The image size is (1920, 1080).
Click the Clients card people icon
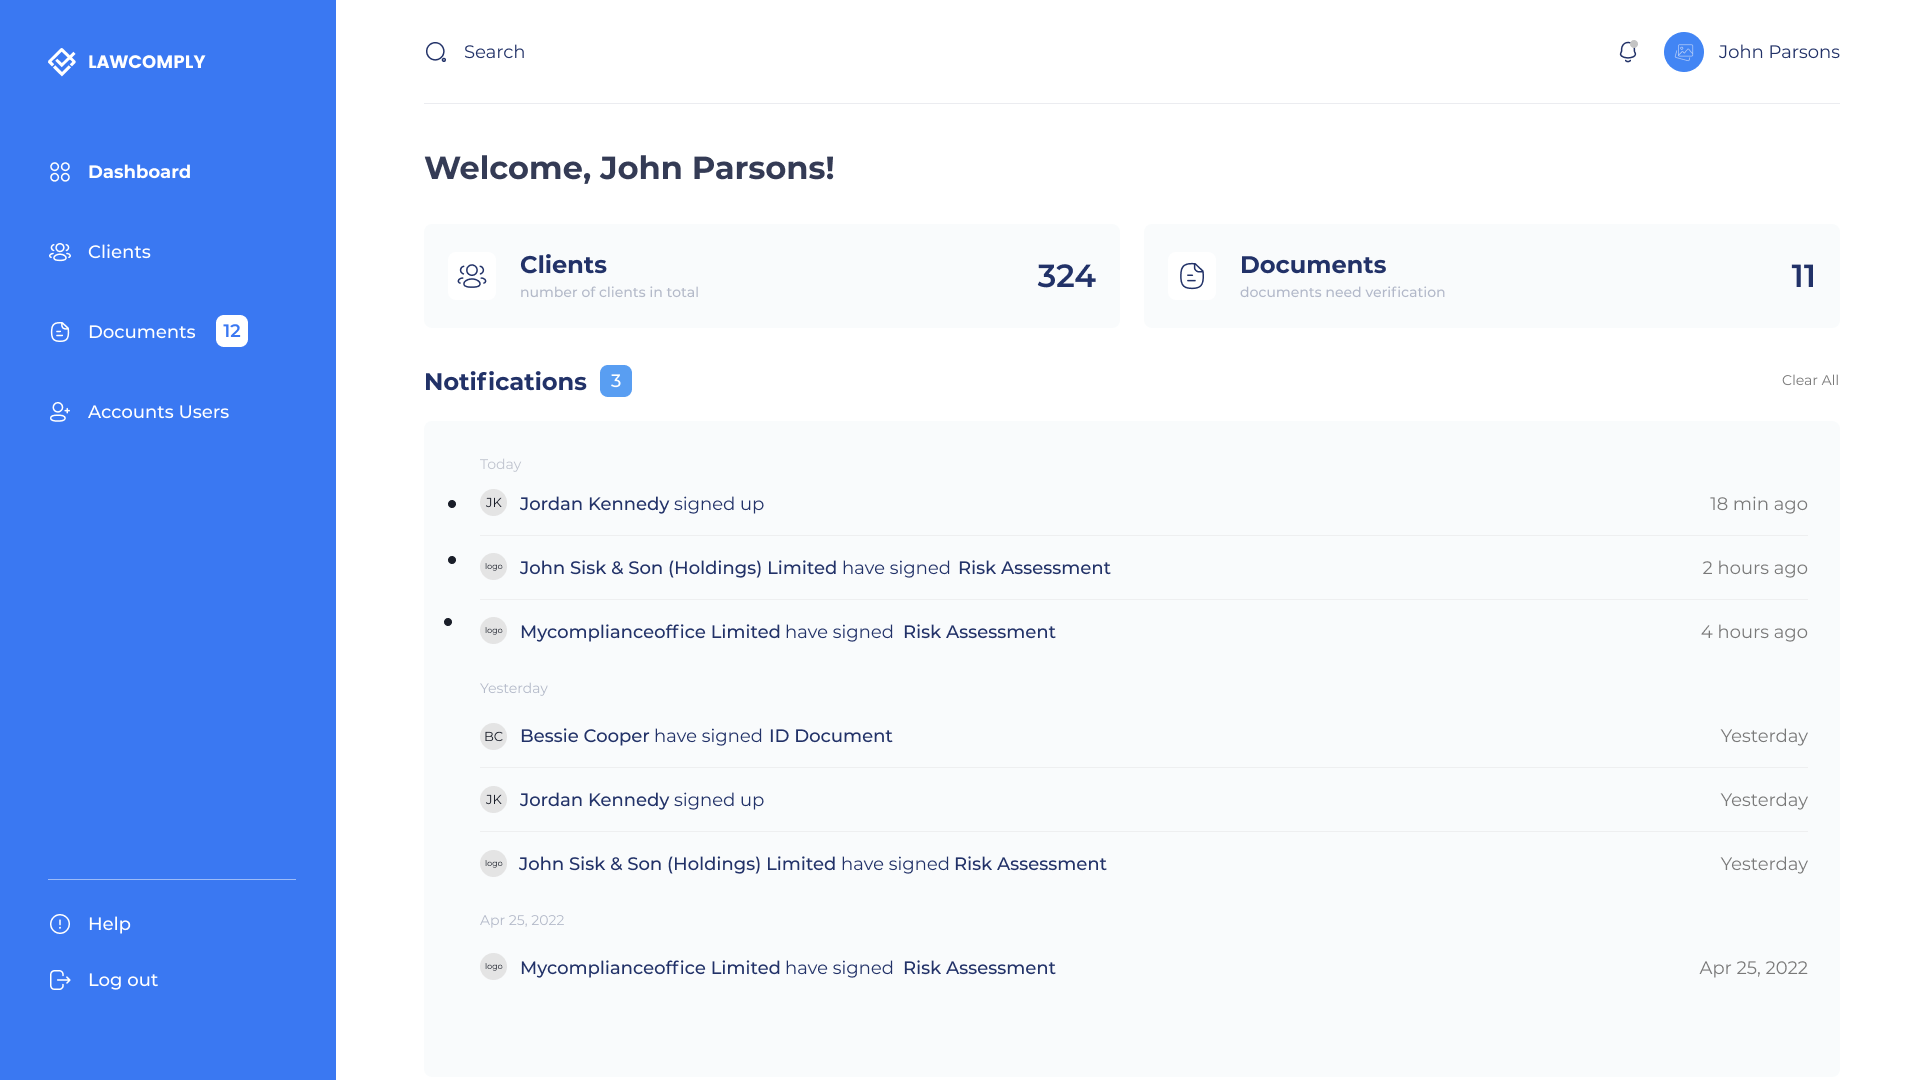[x=472, y=276]
